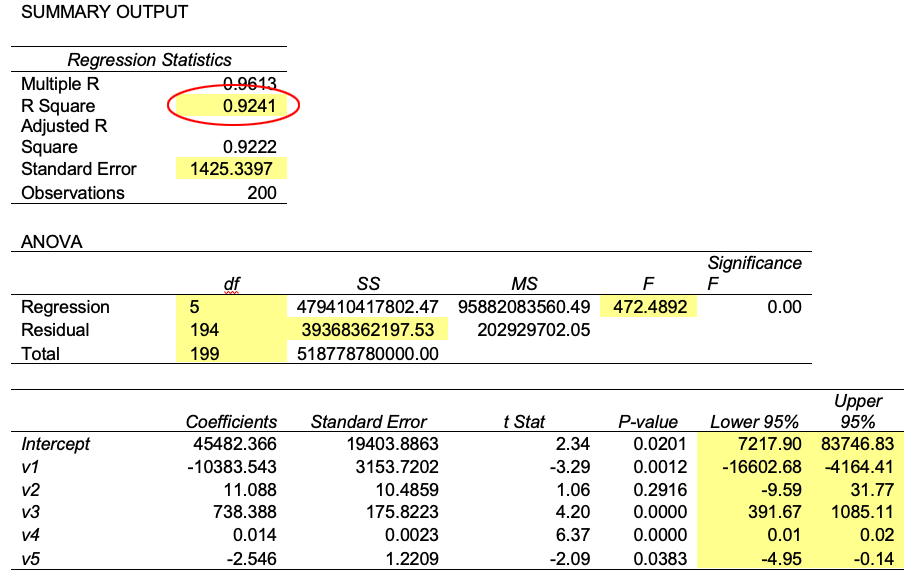
Task: Click the circled R Square value 0.9241
Action: 249,105
